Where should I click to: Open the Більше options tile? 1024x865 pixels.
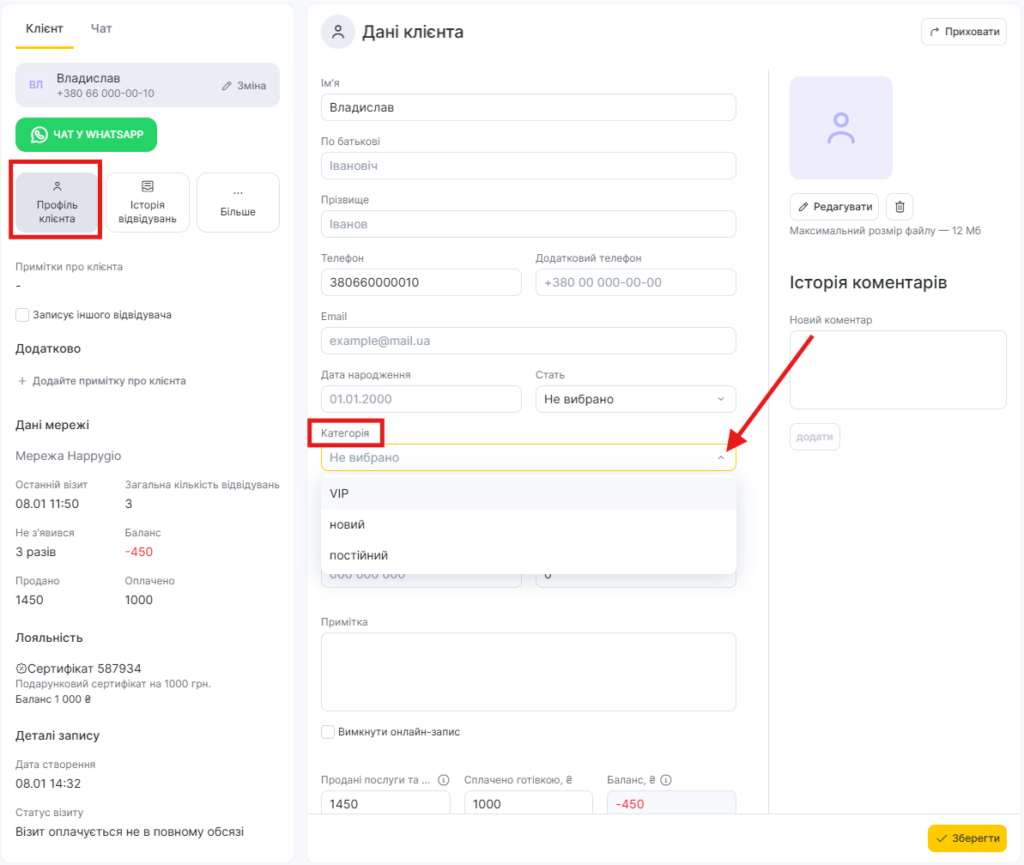click(237, 203)
